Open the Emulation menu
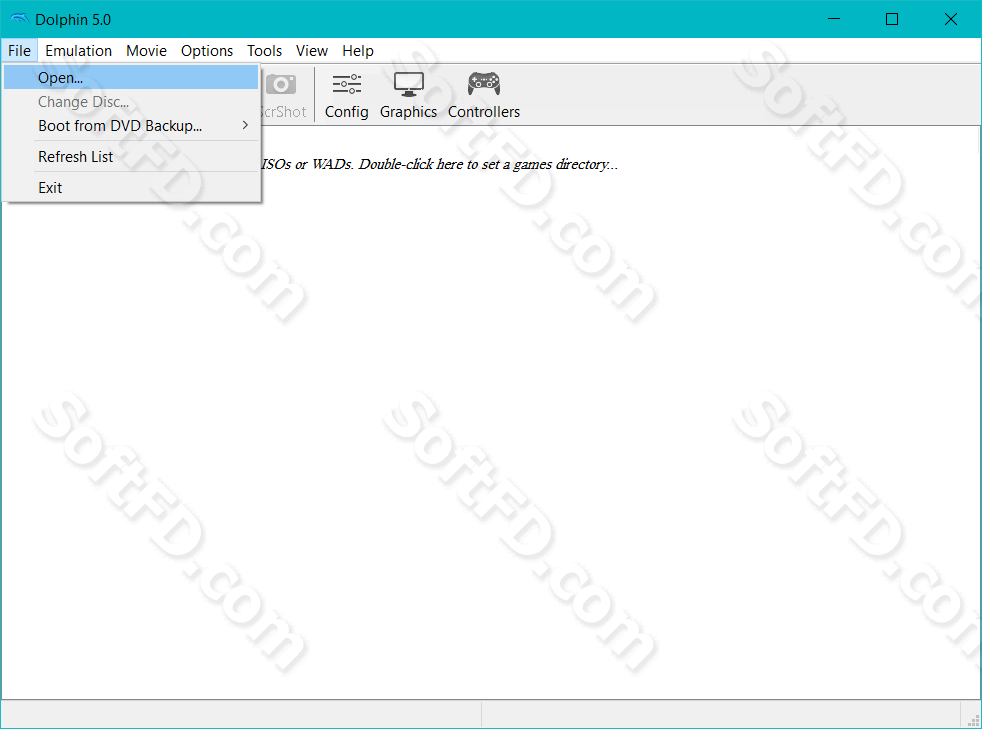The image size is (982, 729). point(78,51)
